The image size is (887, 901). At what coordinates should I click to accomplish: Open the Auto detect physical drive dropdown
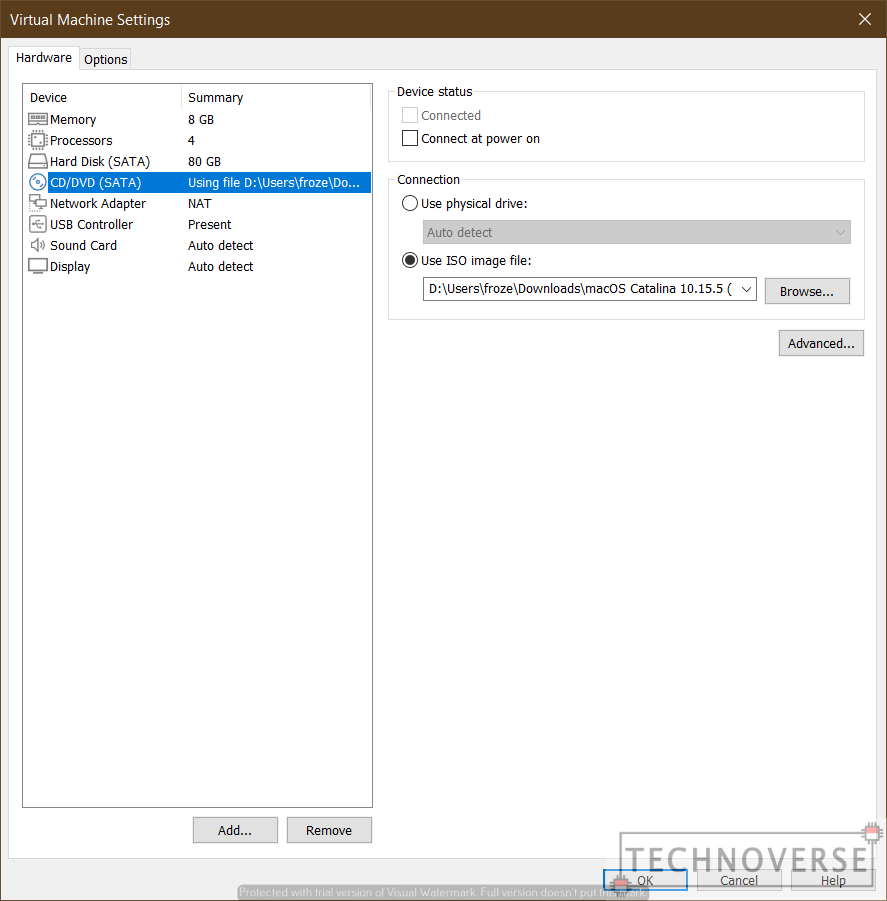pyautogui.click(x=637, y=232)
